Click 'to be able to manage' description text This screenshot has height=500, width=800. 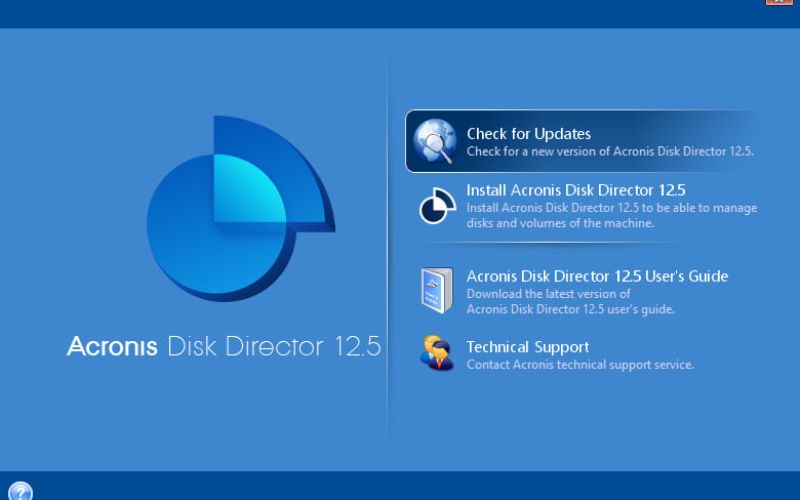(701, 208)
